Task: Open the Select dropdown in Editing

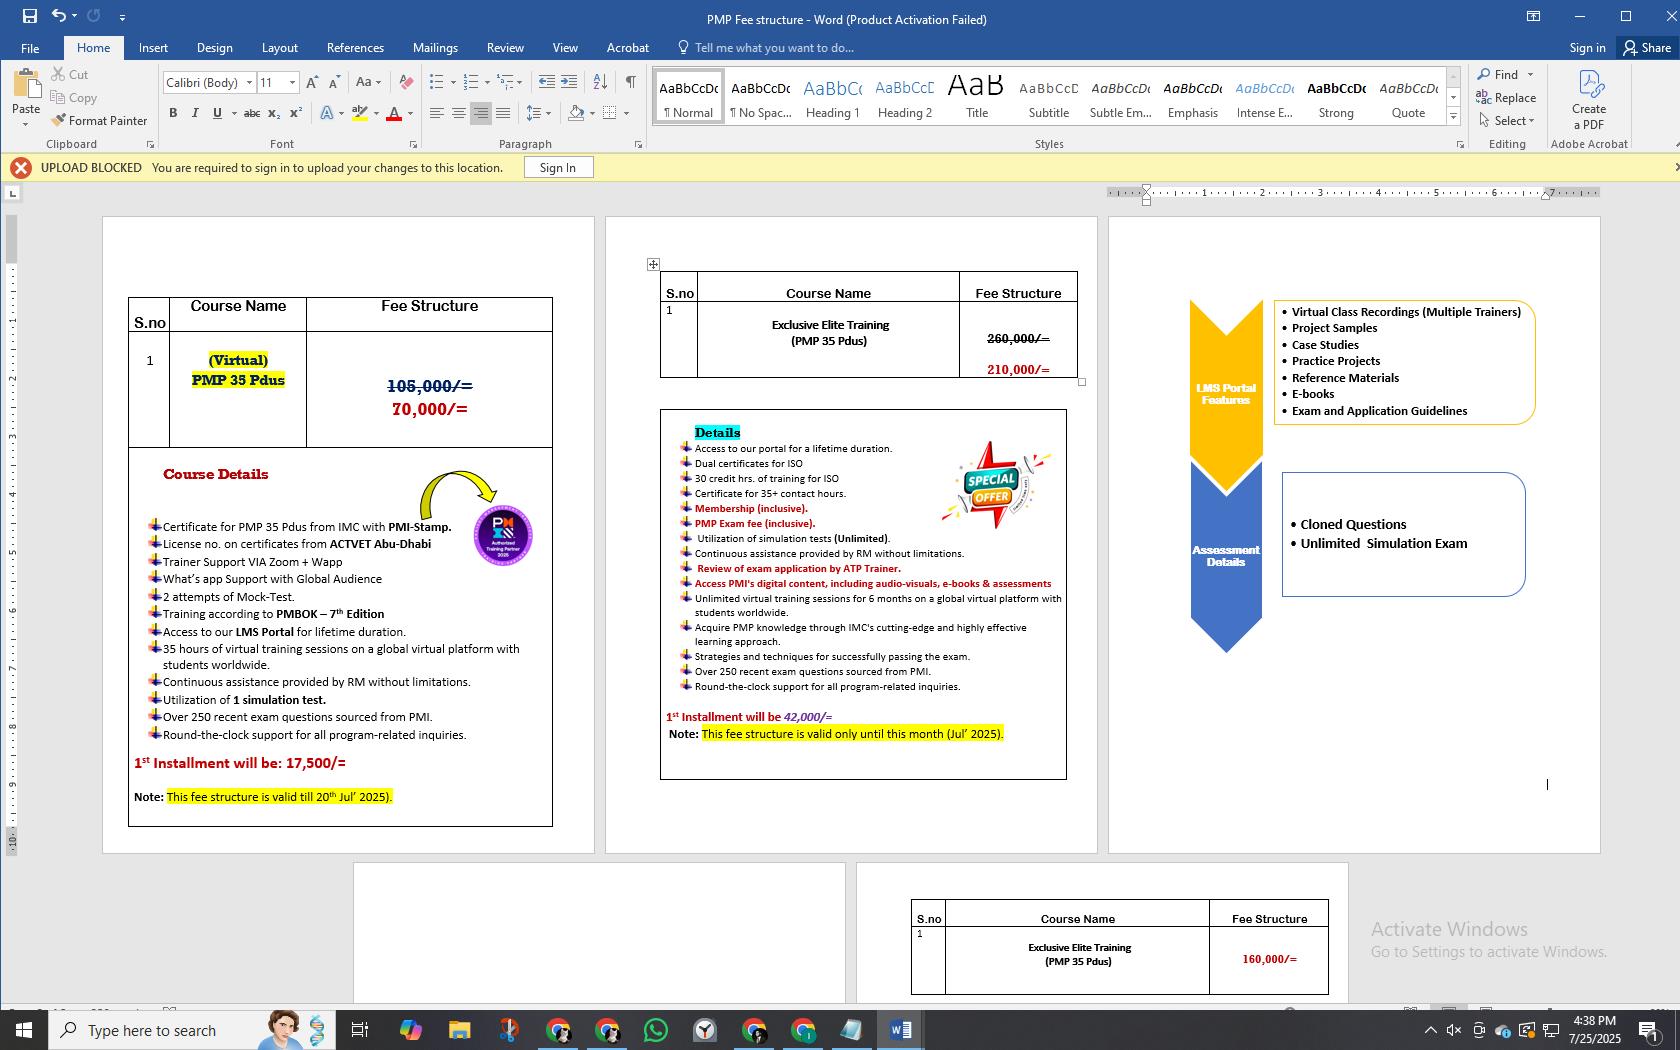Action: point(1506,121)
